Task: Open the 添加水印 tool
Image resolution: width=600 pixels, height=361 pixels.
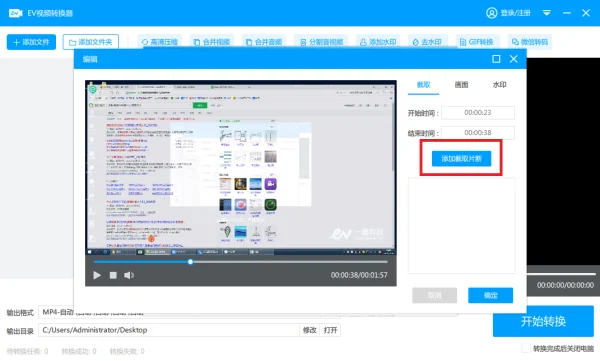Action: coord(378,42)
